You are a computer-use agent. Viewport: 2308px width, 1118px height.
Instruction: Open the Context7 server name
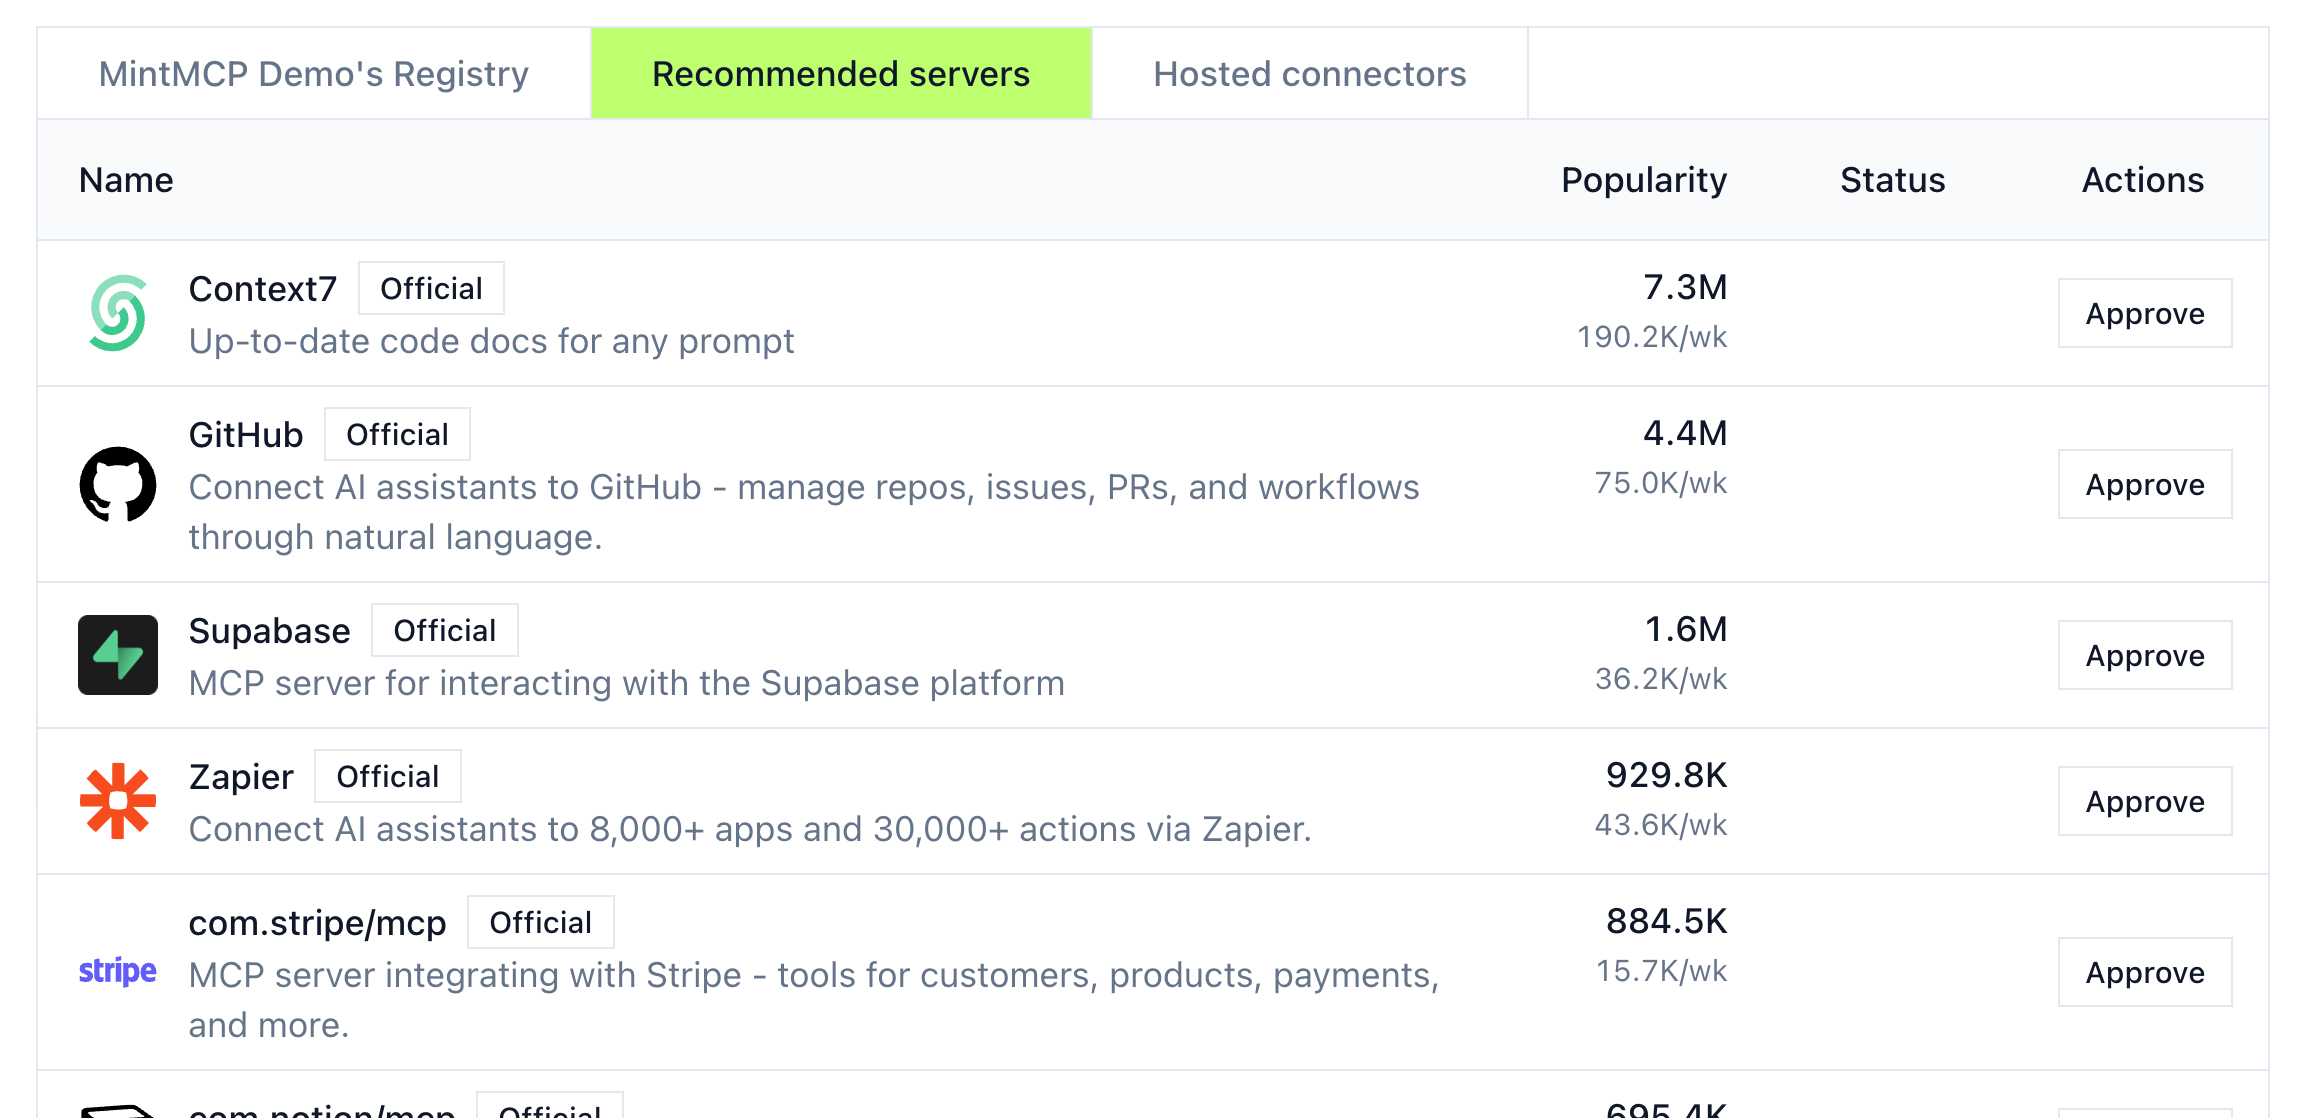click(x=263, y=289)
